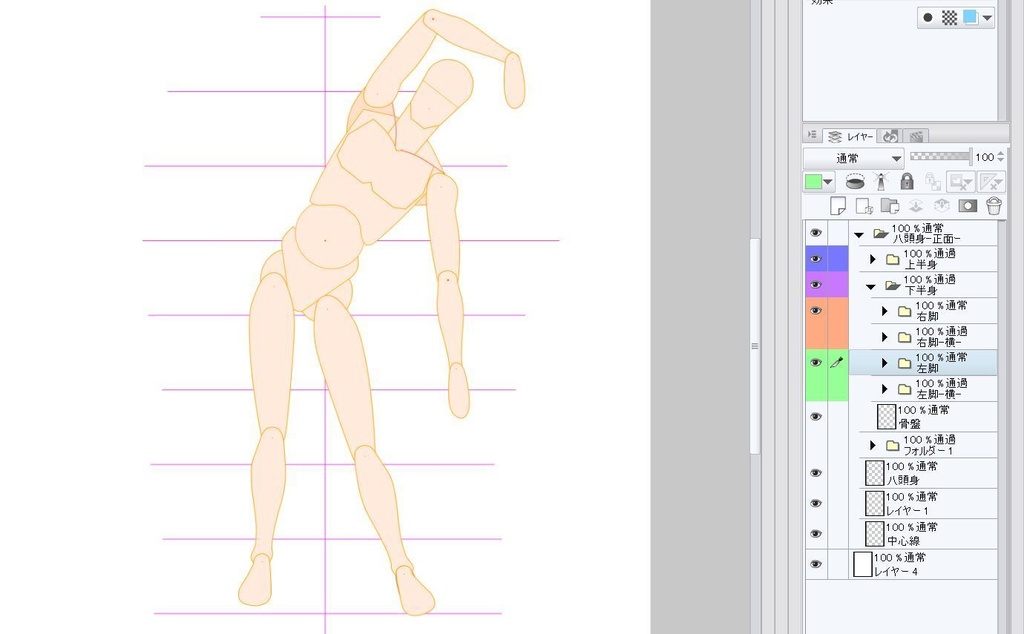Select the white レイヤー 4 thumbnail
The width and height of the screenshot is (1024, 634).
click(863, 564)
